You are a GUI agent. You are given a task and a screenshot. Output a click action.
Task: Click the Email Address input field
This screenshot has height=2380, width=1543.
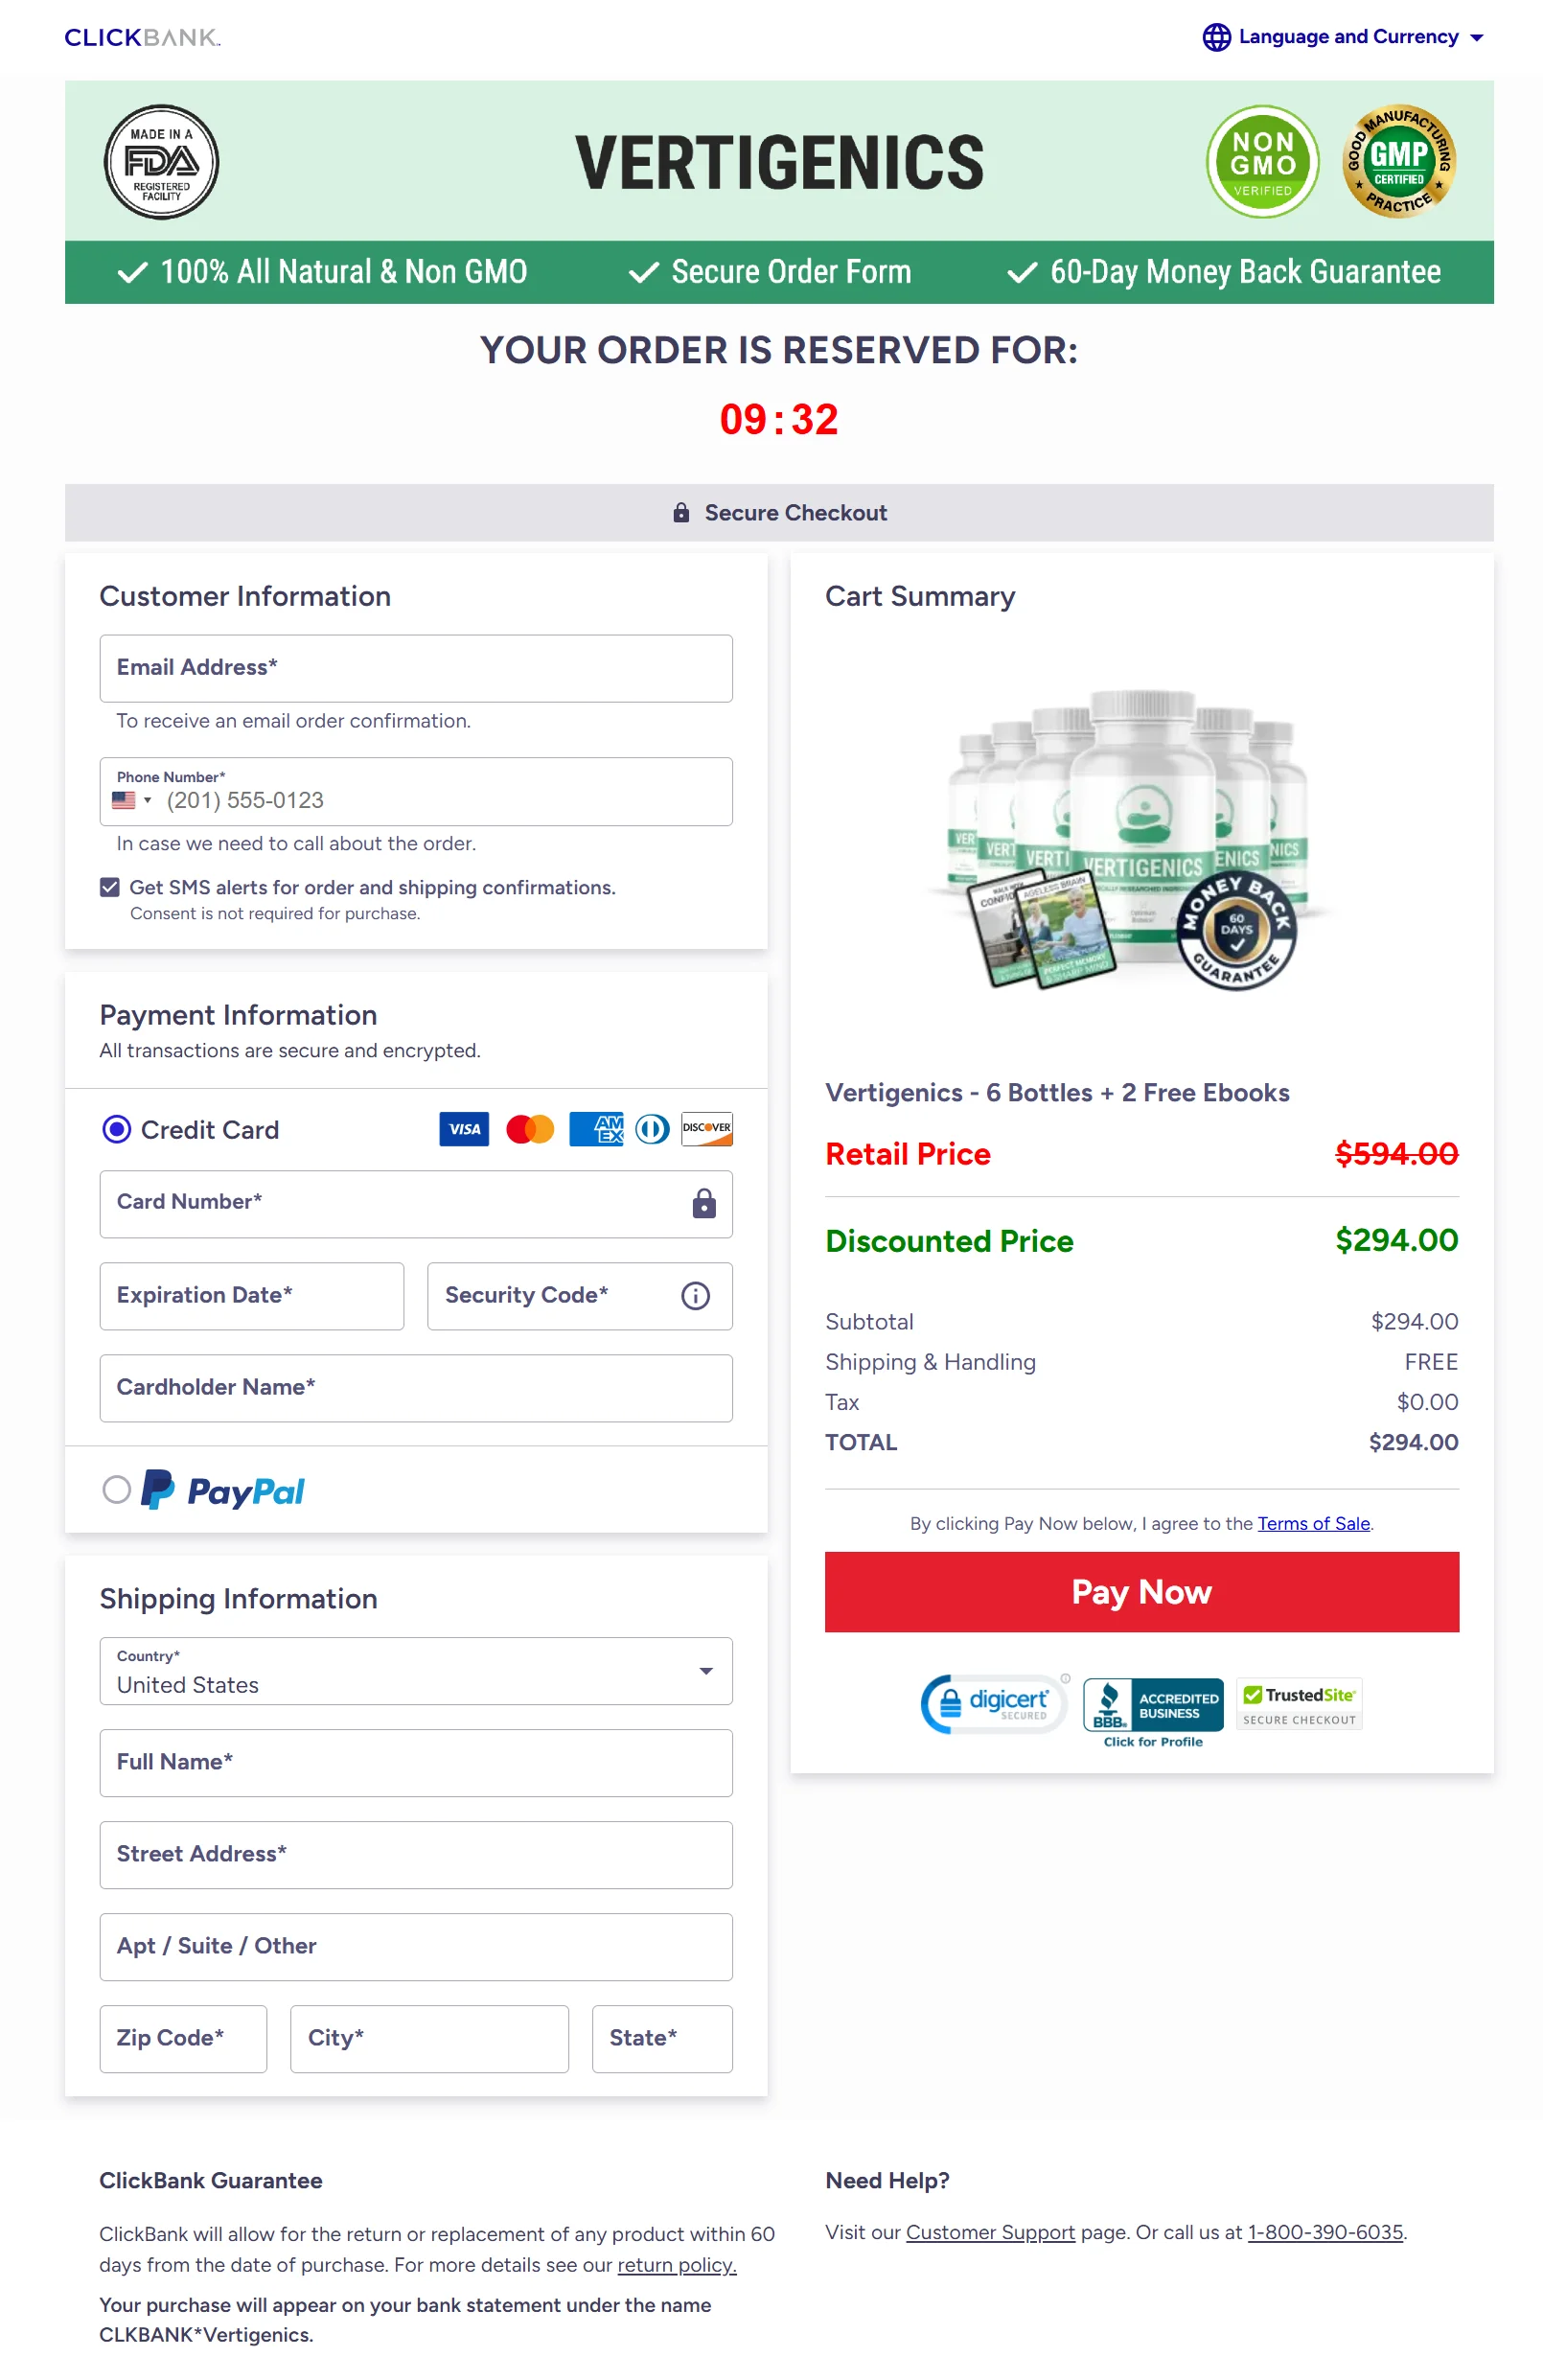pos(415,668)
